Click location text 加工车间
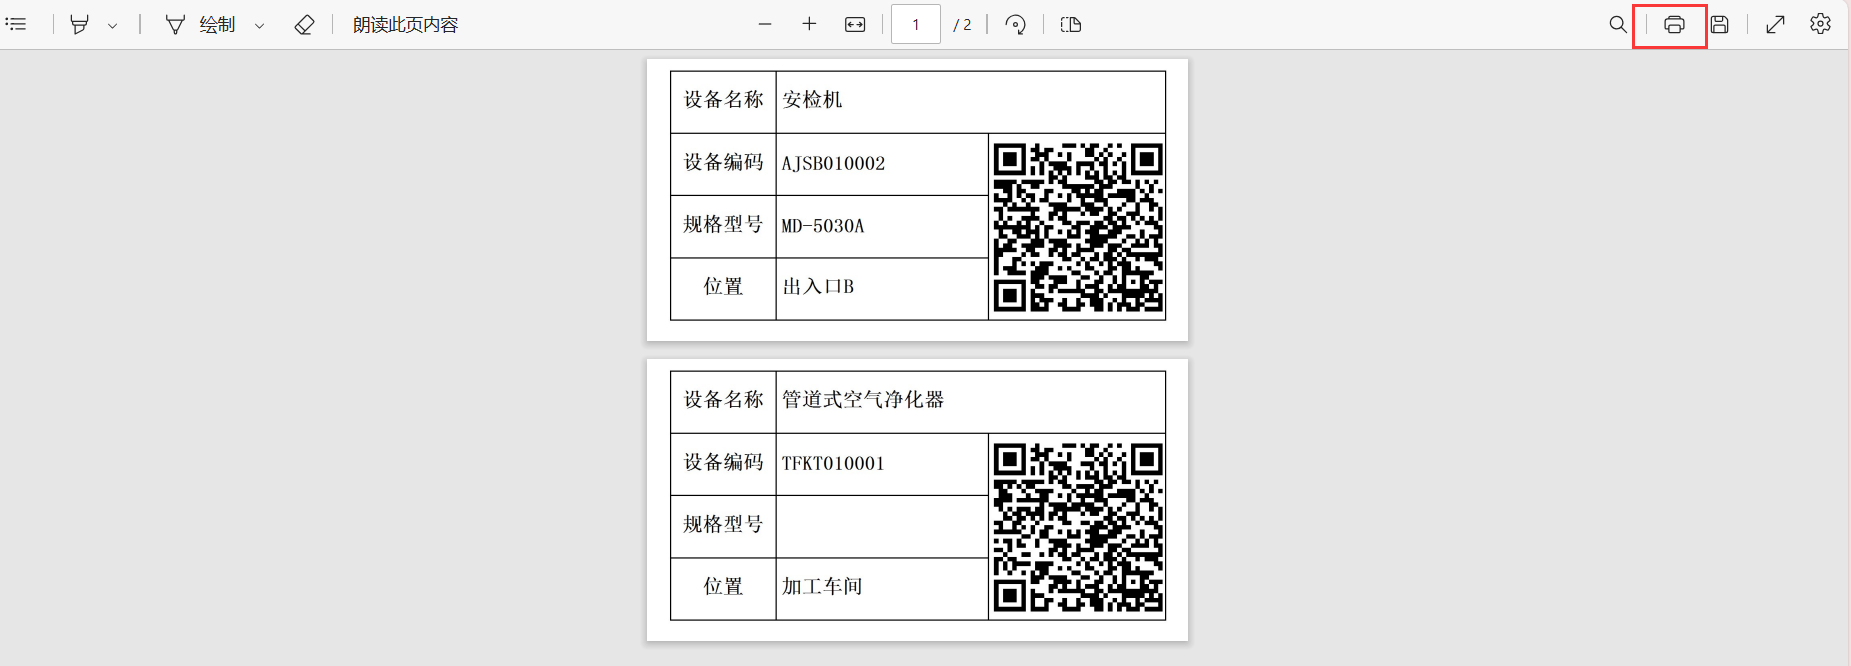This screenshot has height=666, width=1851. click(822, 587)
